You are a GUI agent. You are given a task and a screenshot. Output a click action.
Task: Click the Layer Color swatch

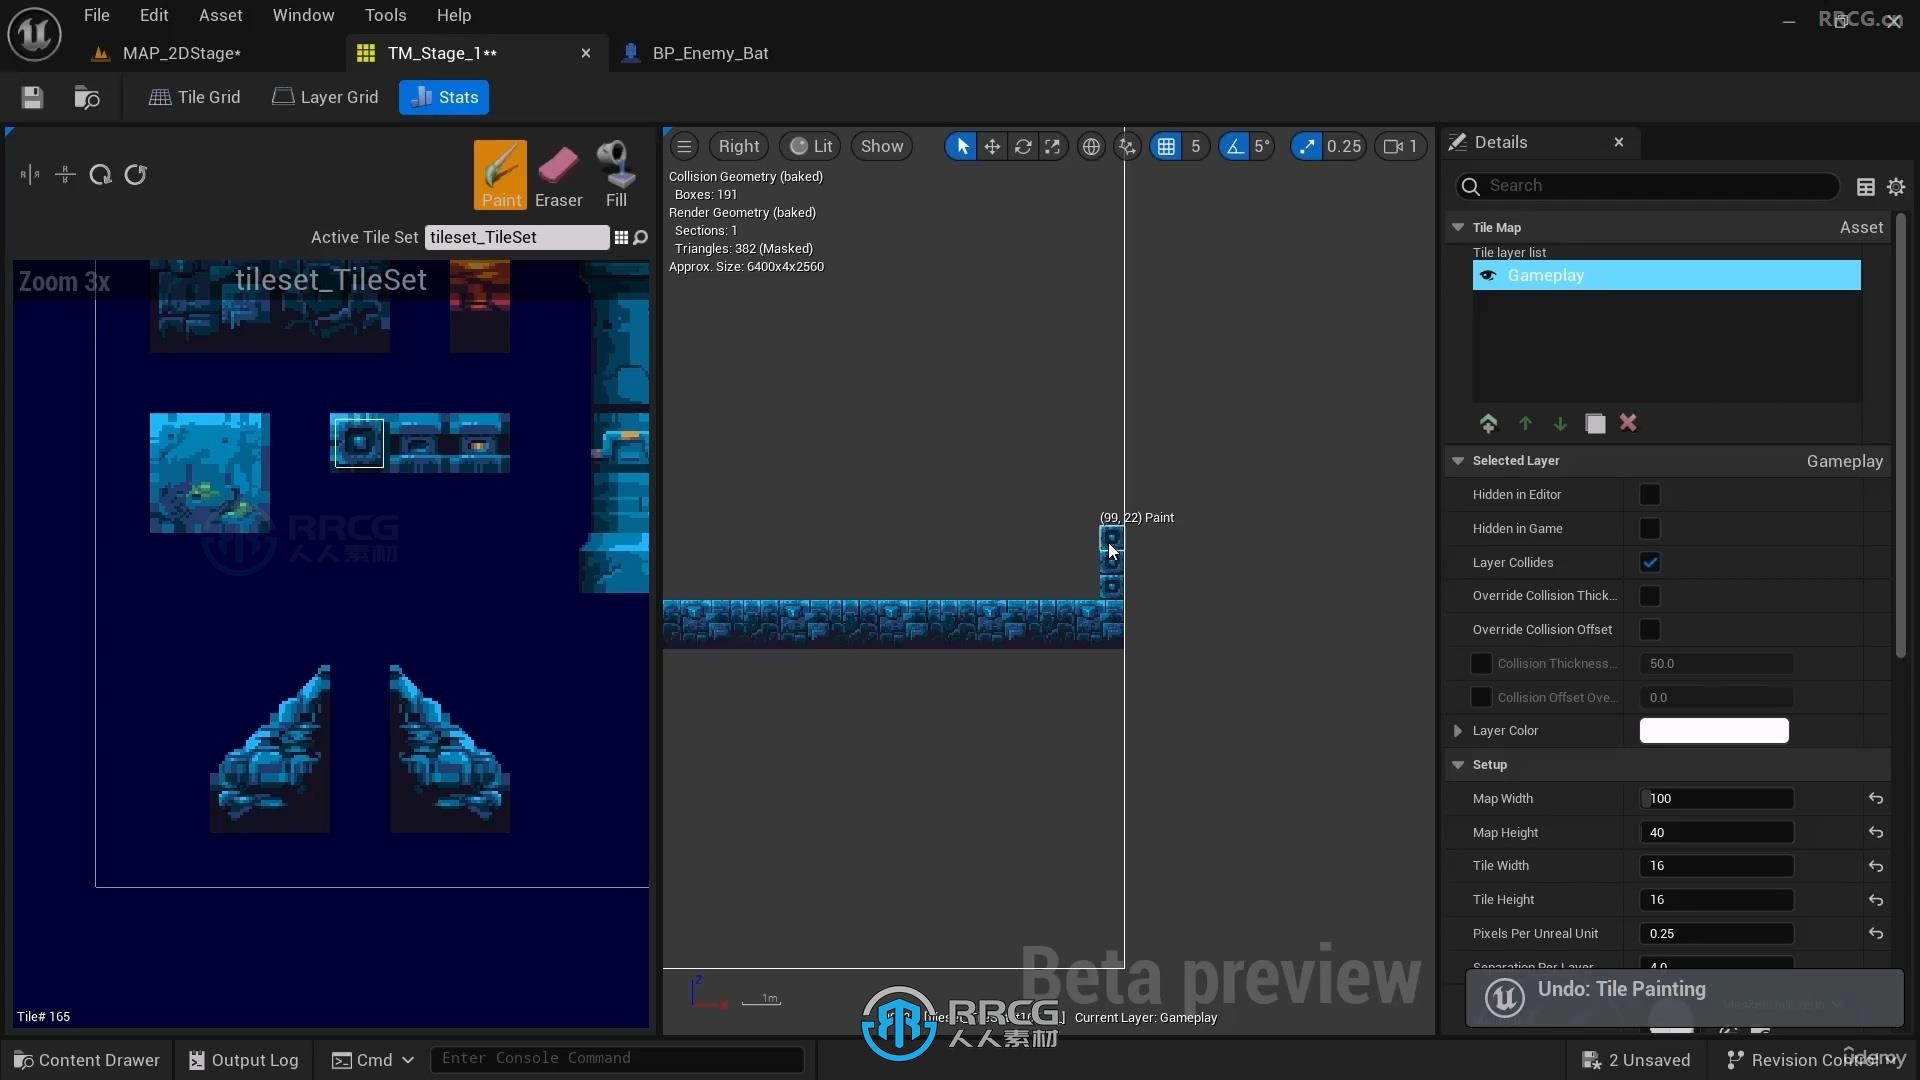point(1712,731)
